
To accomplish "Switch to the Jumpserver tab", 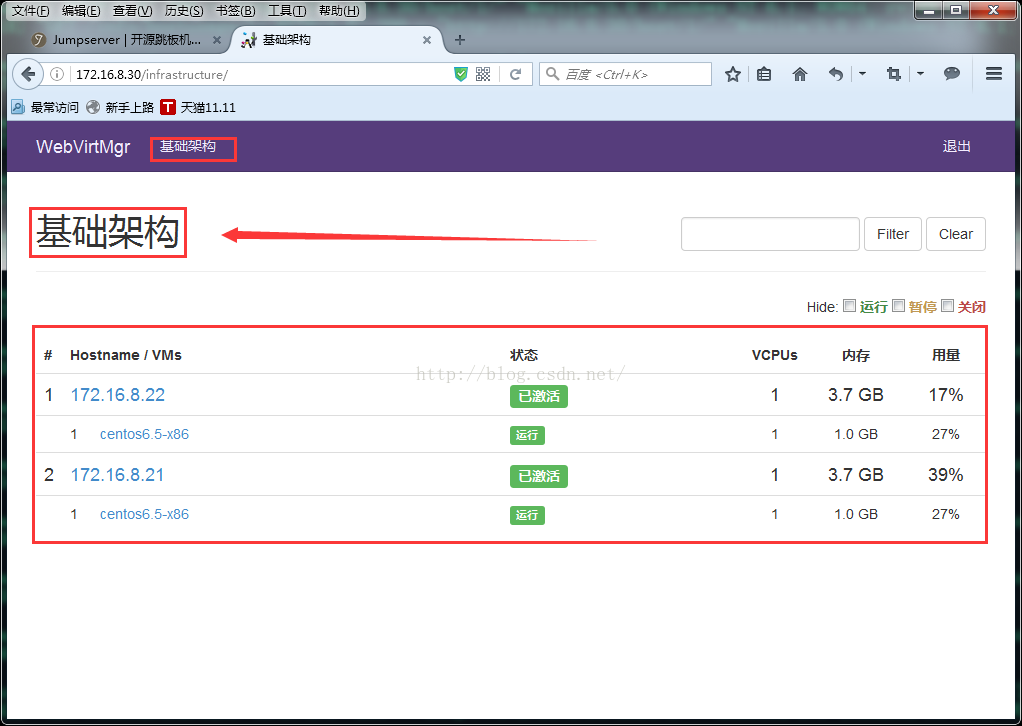I will pyautogui.click(x=127, y=40).
